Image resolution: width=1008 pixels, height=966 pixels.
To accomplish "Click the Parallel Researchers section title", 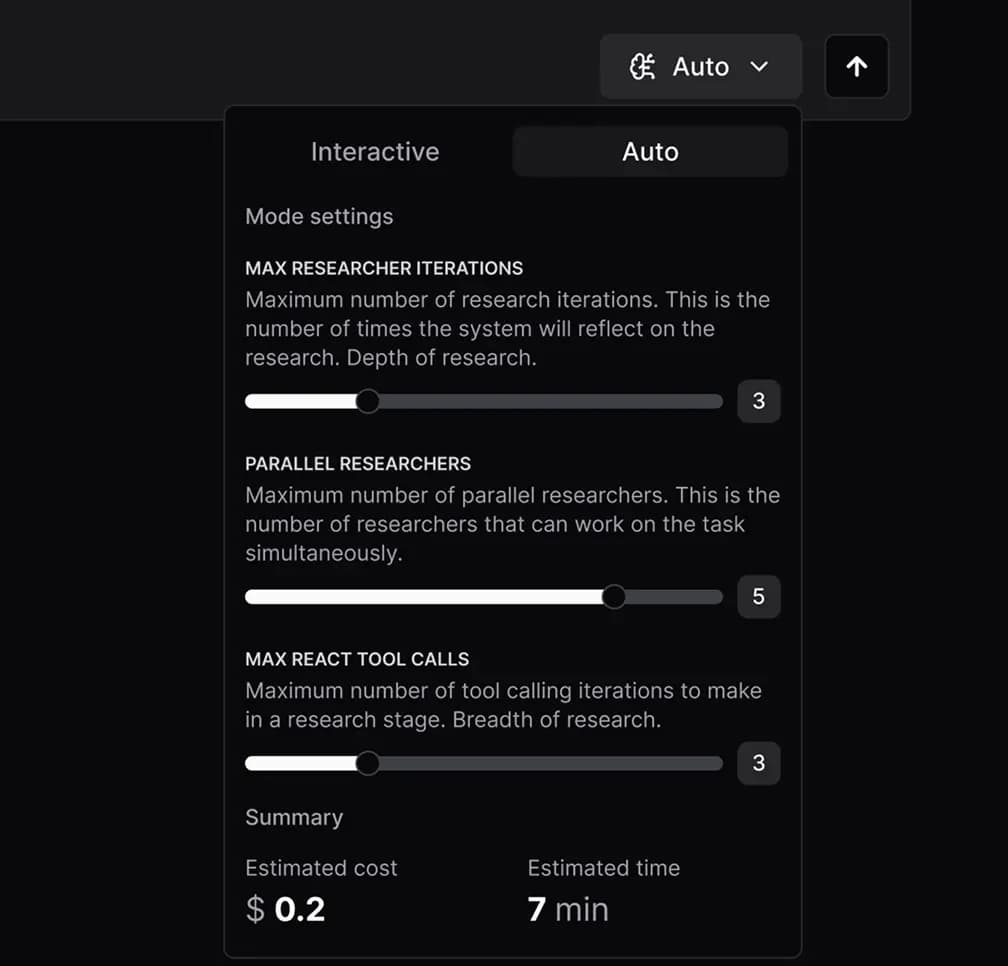I will pos(358,463).
